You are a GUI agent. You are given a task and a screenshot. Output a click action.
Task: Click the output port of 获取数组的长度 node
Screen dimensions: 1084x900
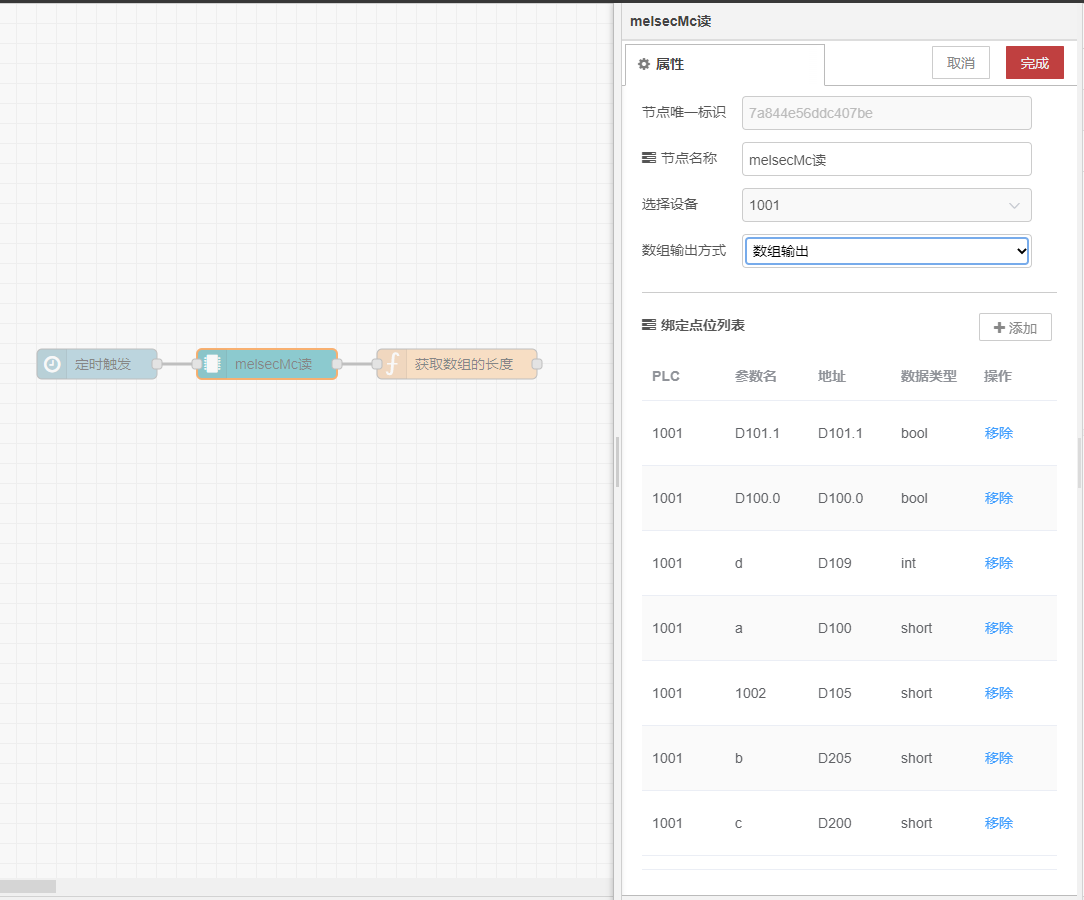pyautogui.click(x=537, y=364)
